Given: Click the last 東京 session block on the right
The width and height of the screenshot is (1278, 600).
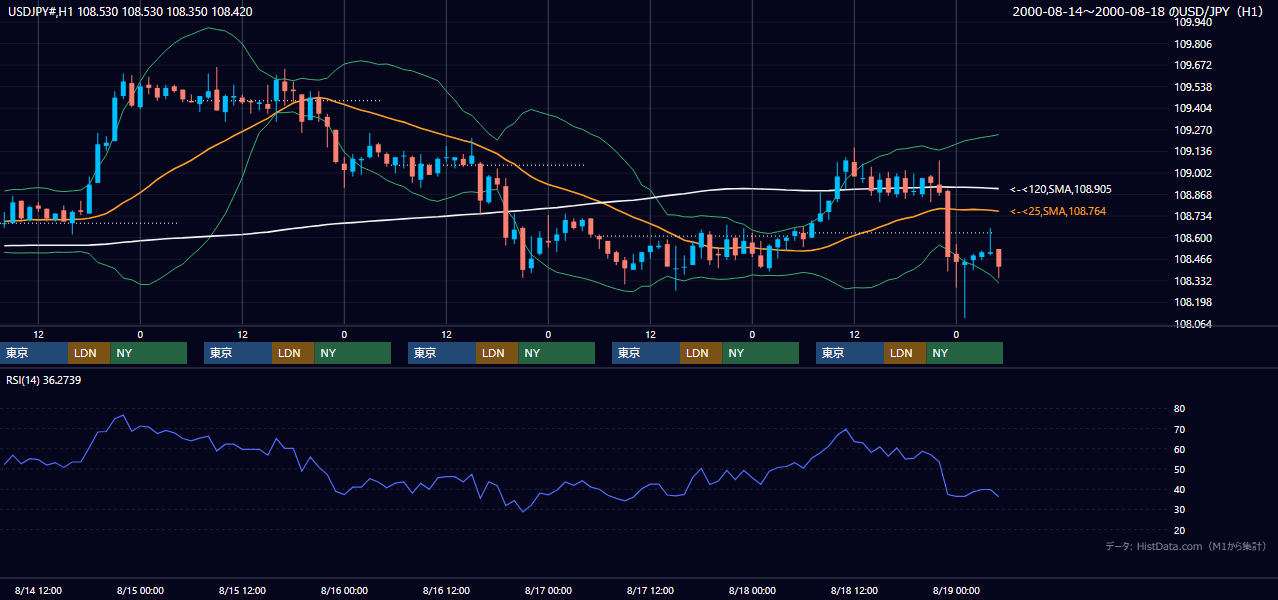Looking at the screenshot, I should click(850, 353).
